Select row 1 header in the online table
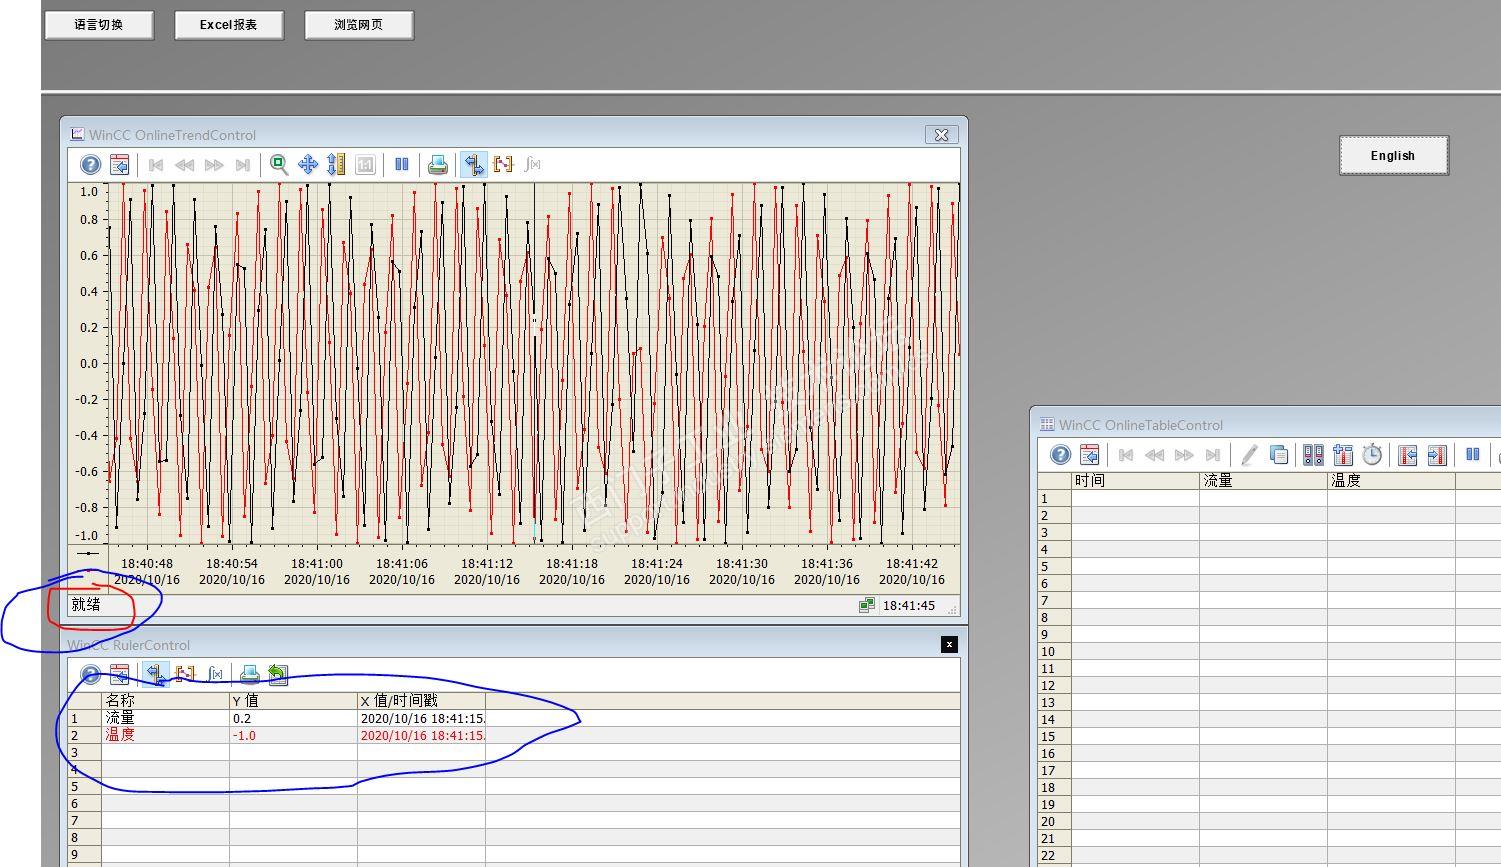1501x867 pixels. pyautogui.click(x=1054, y=498)
